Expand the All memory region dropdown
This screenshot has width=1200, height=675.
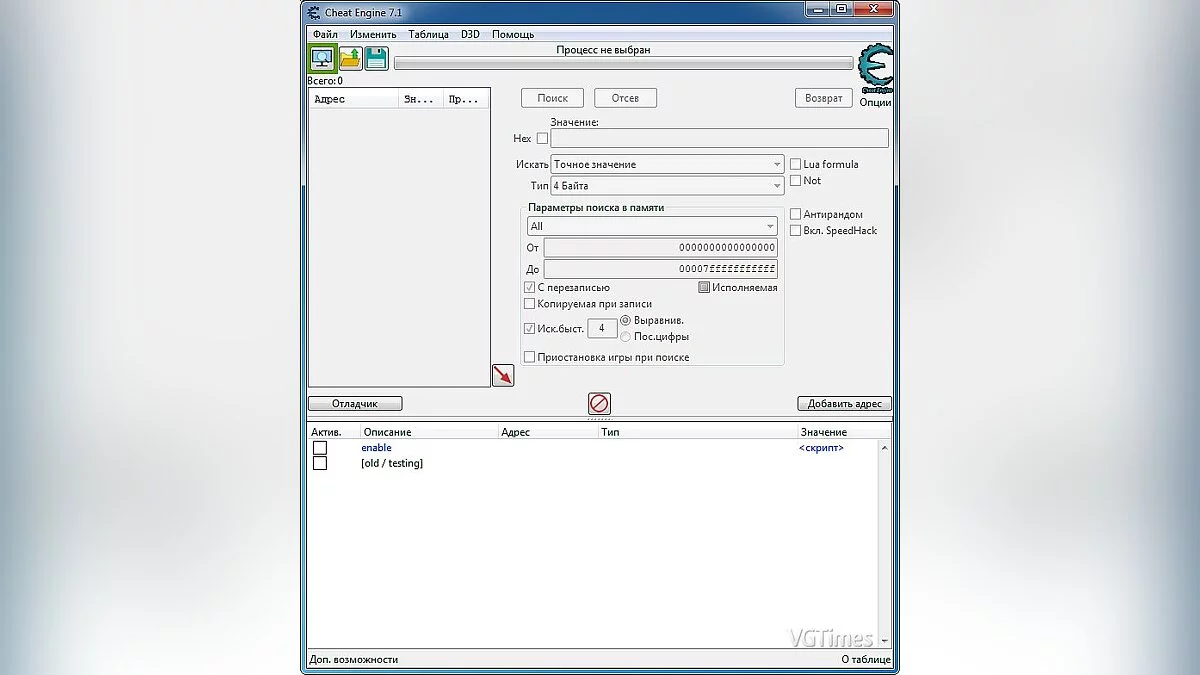point(652,227)
